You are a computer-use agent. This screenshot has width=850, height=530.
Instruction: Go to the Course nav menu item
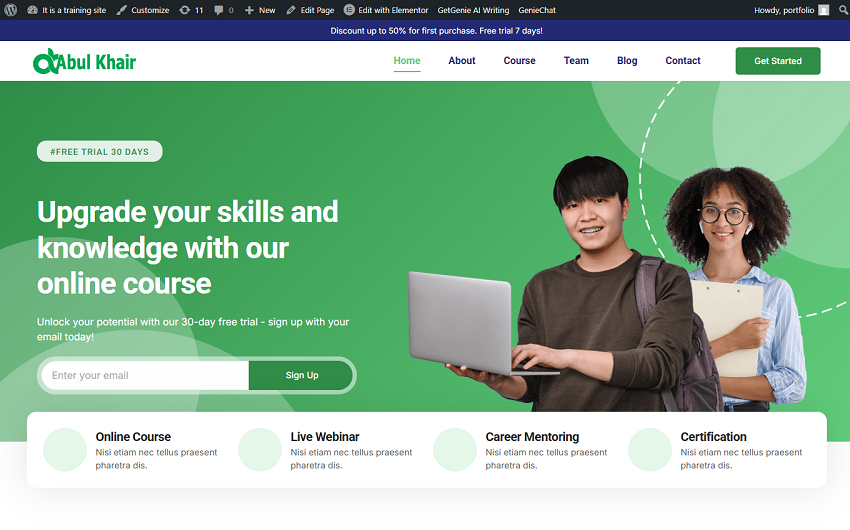519,61
